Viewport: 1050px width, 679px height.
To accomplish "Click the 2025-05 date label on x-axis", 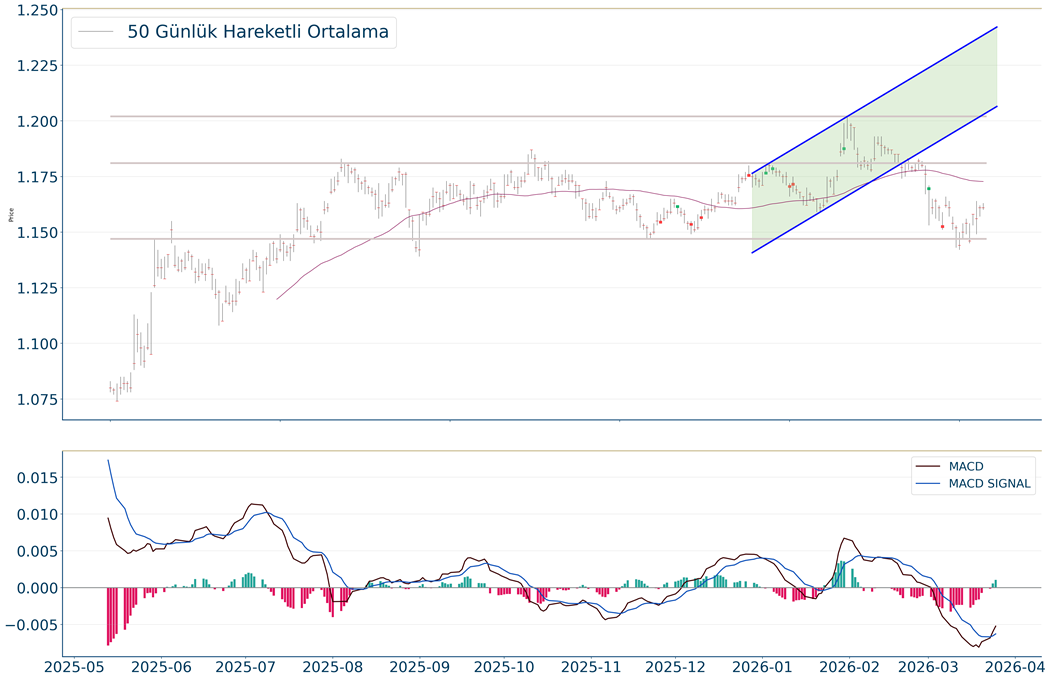I will (x=77, y=665).
